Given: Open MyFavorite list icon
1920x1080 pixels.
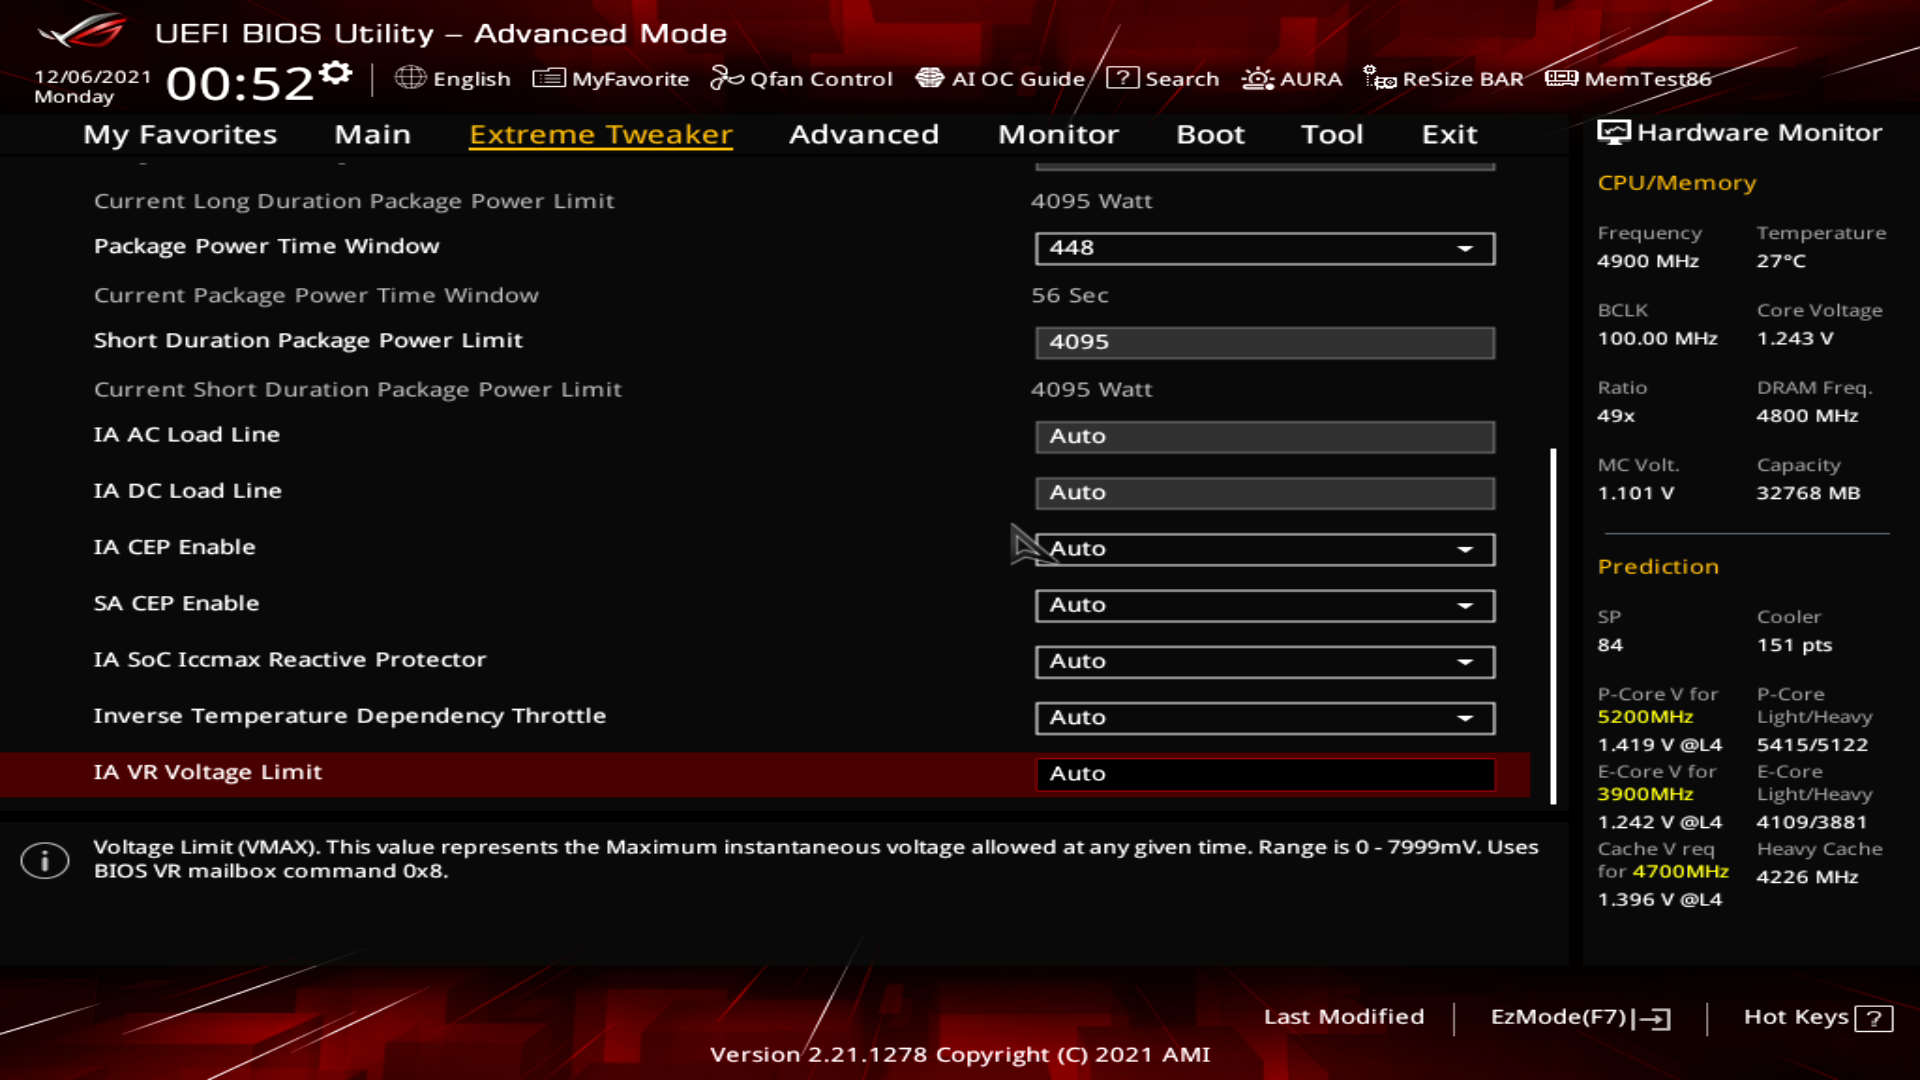Looking at the screenshot, I should (x=548, y=78).
